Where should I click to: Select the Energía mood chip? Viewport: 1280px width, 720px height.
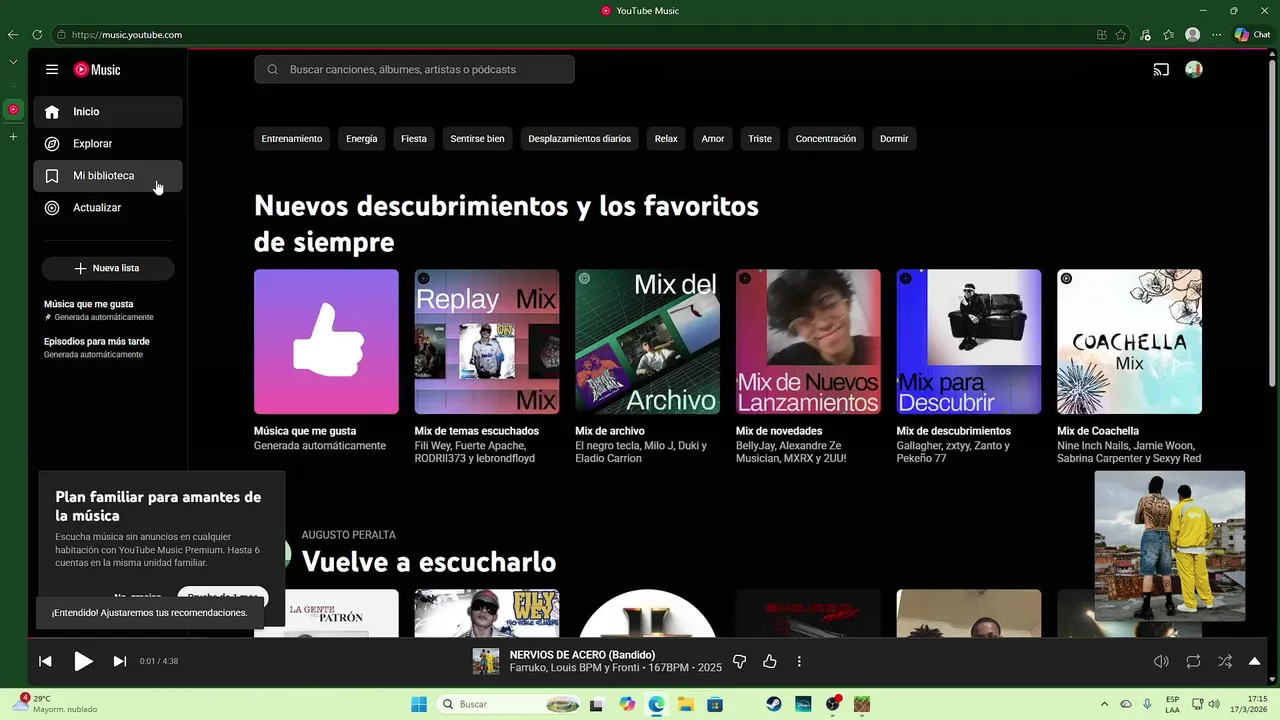[362, 139]
